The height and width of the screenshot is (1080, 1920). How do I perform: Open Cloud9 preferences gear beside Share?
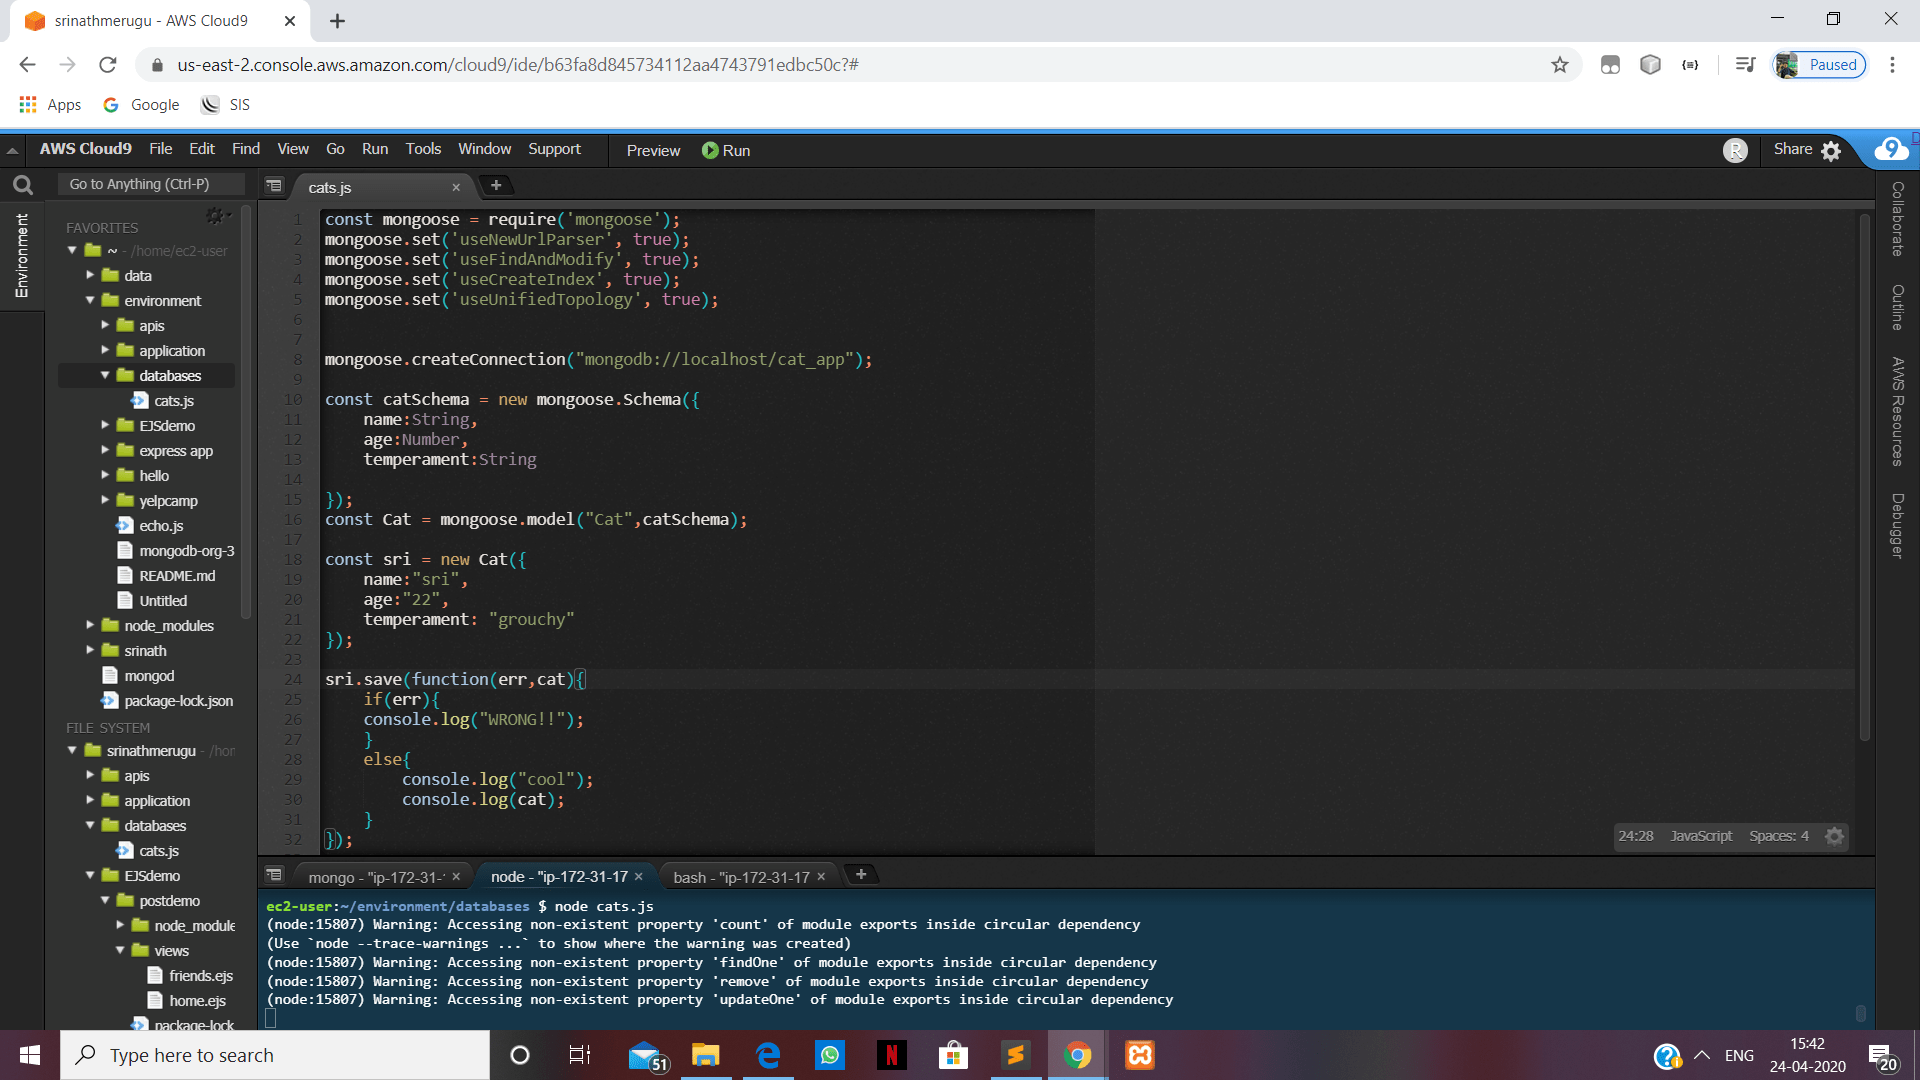point(1832,150)
